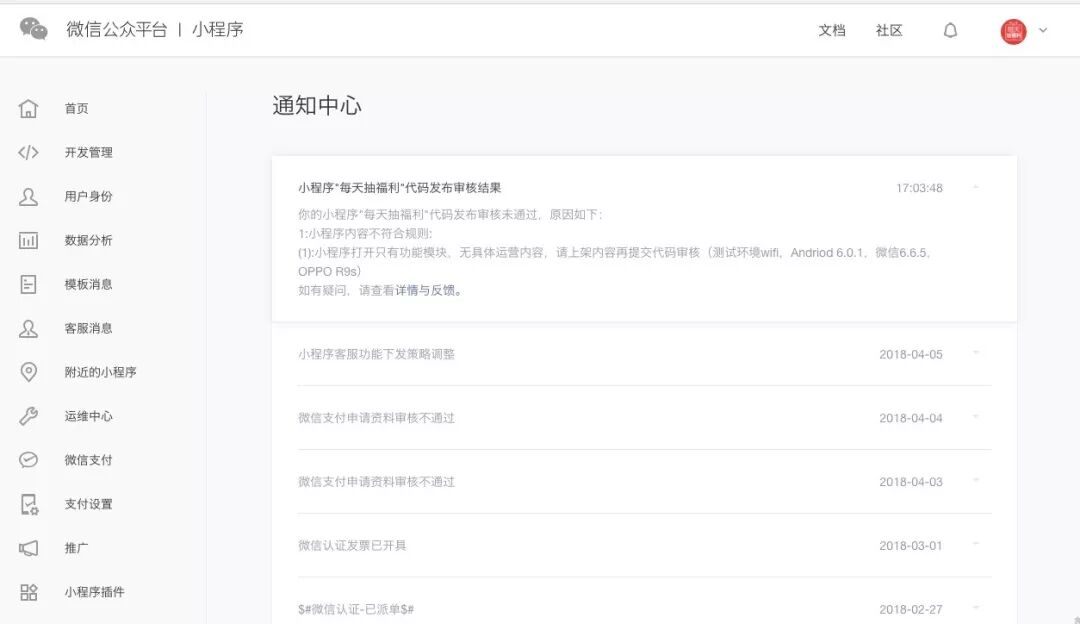Open 小程序插件 menu item
This screenshot has height=624, width=1080.
point(94,592)
